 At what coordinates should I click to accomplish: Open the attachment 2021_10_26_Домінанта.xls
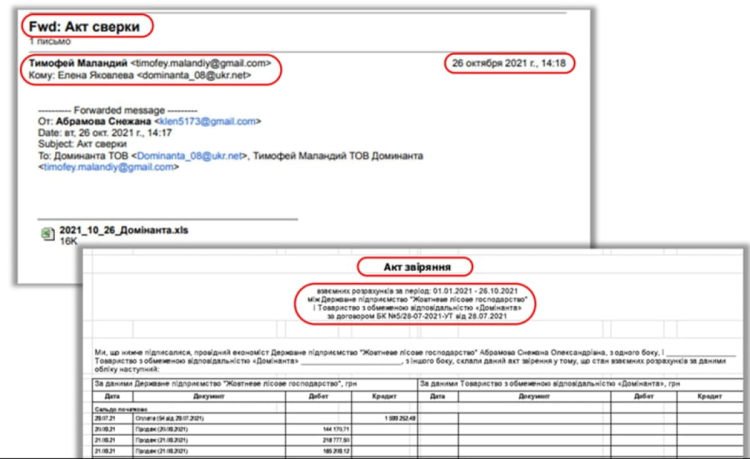(x=123, y=230)
